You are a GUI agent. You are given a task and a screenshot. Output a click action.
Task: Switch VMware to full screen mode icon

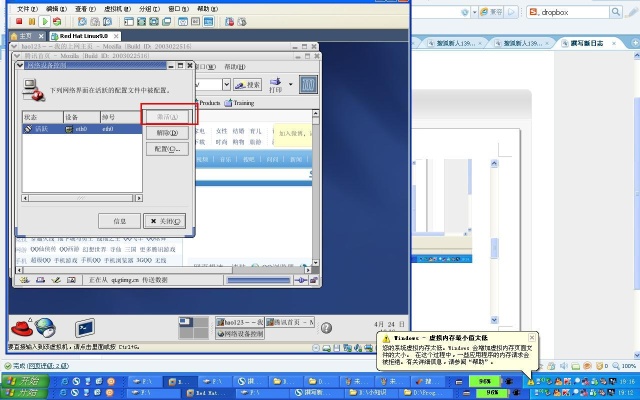[x=141, y=22]
